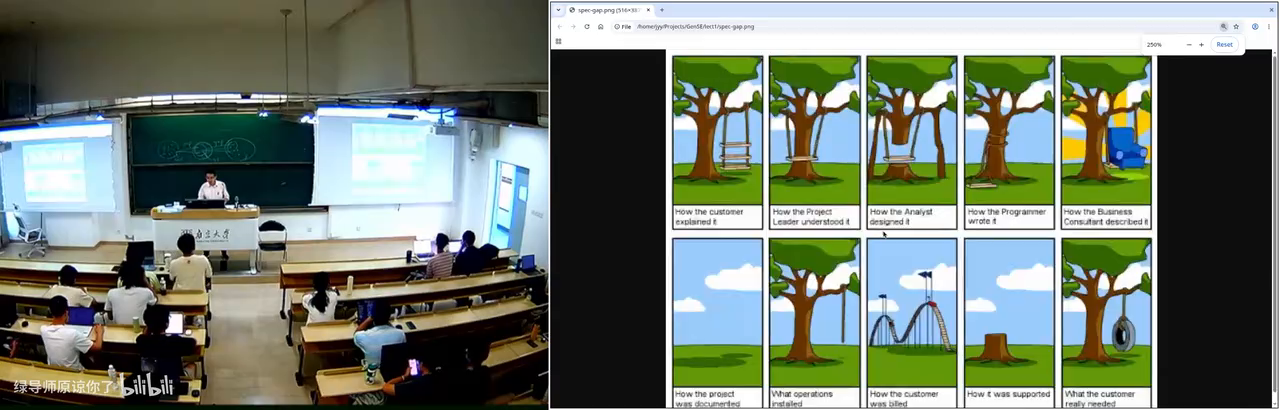The height and width of the screenshot is (410, 1280).
Task: Click the bilibili logo on lecture video
Action: coord(148,386)
